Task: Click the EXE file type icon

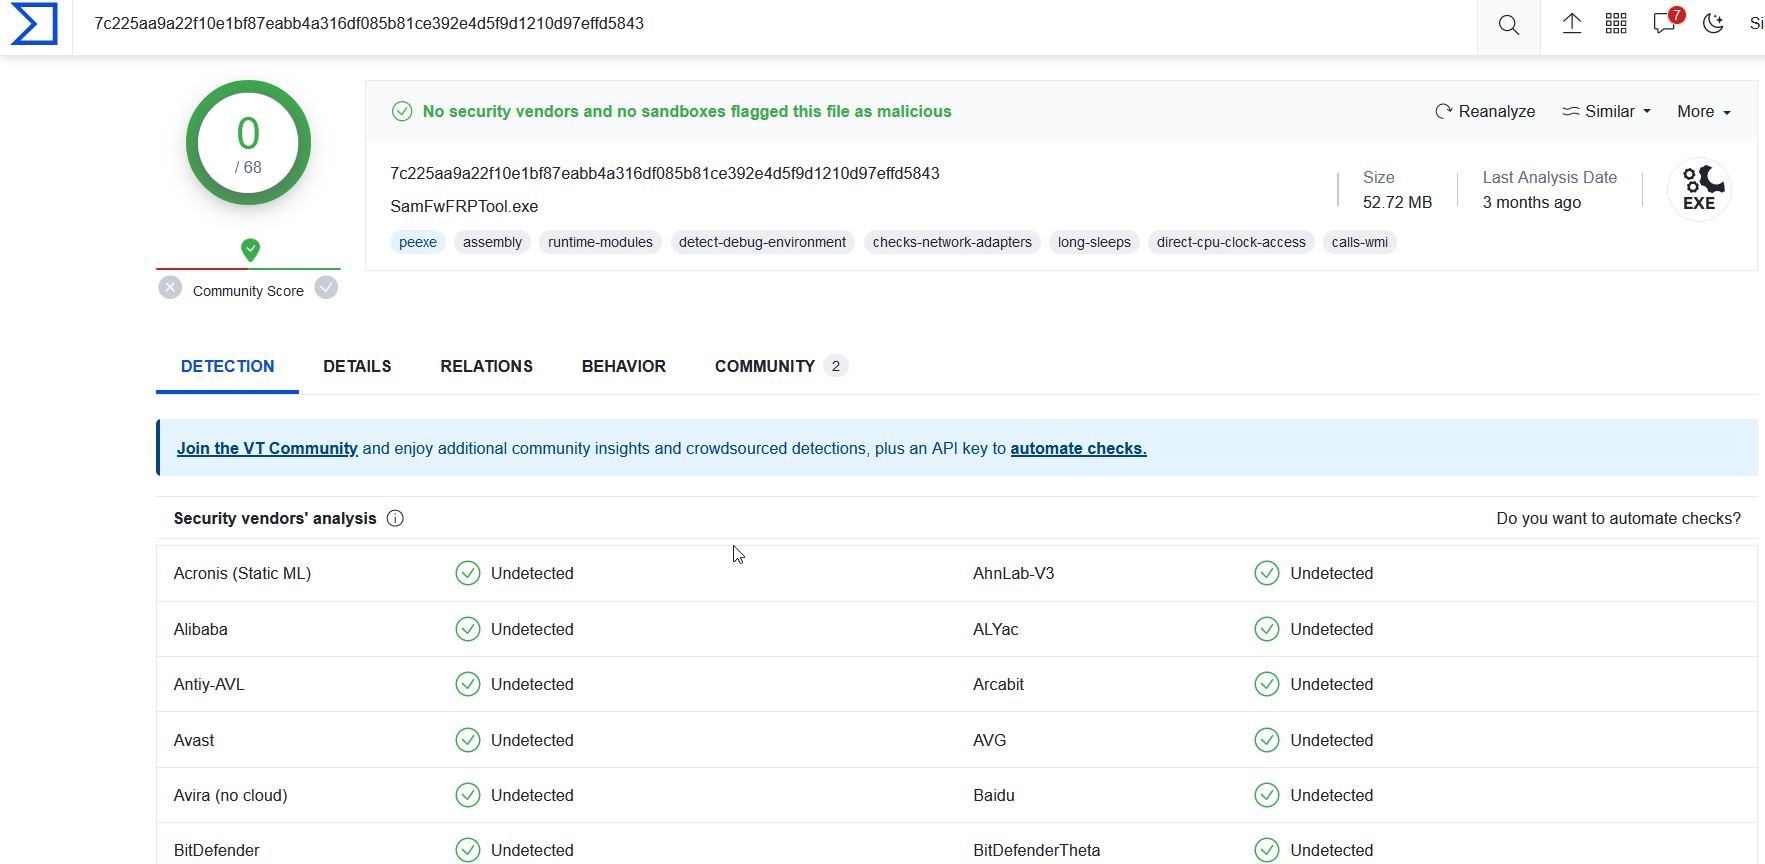Action: (x=1698, y=189)
